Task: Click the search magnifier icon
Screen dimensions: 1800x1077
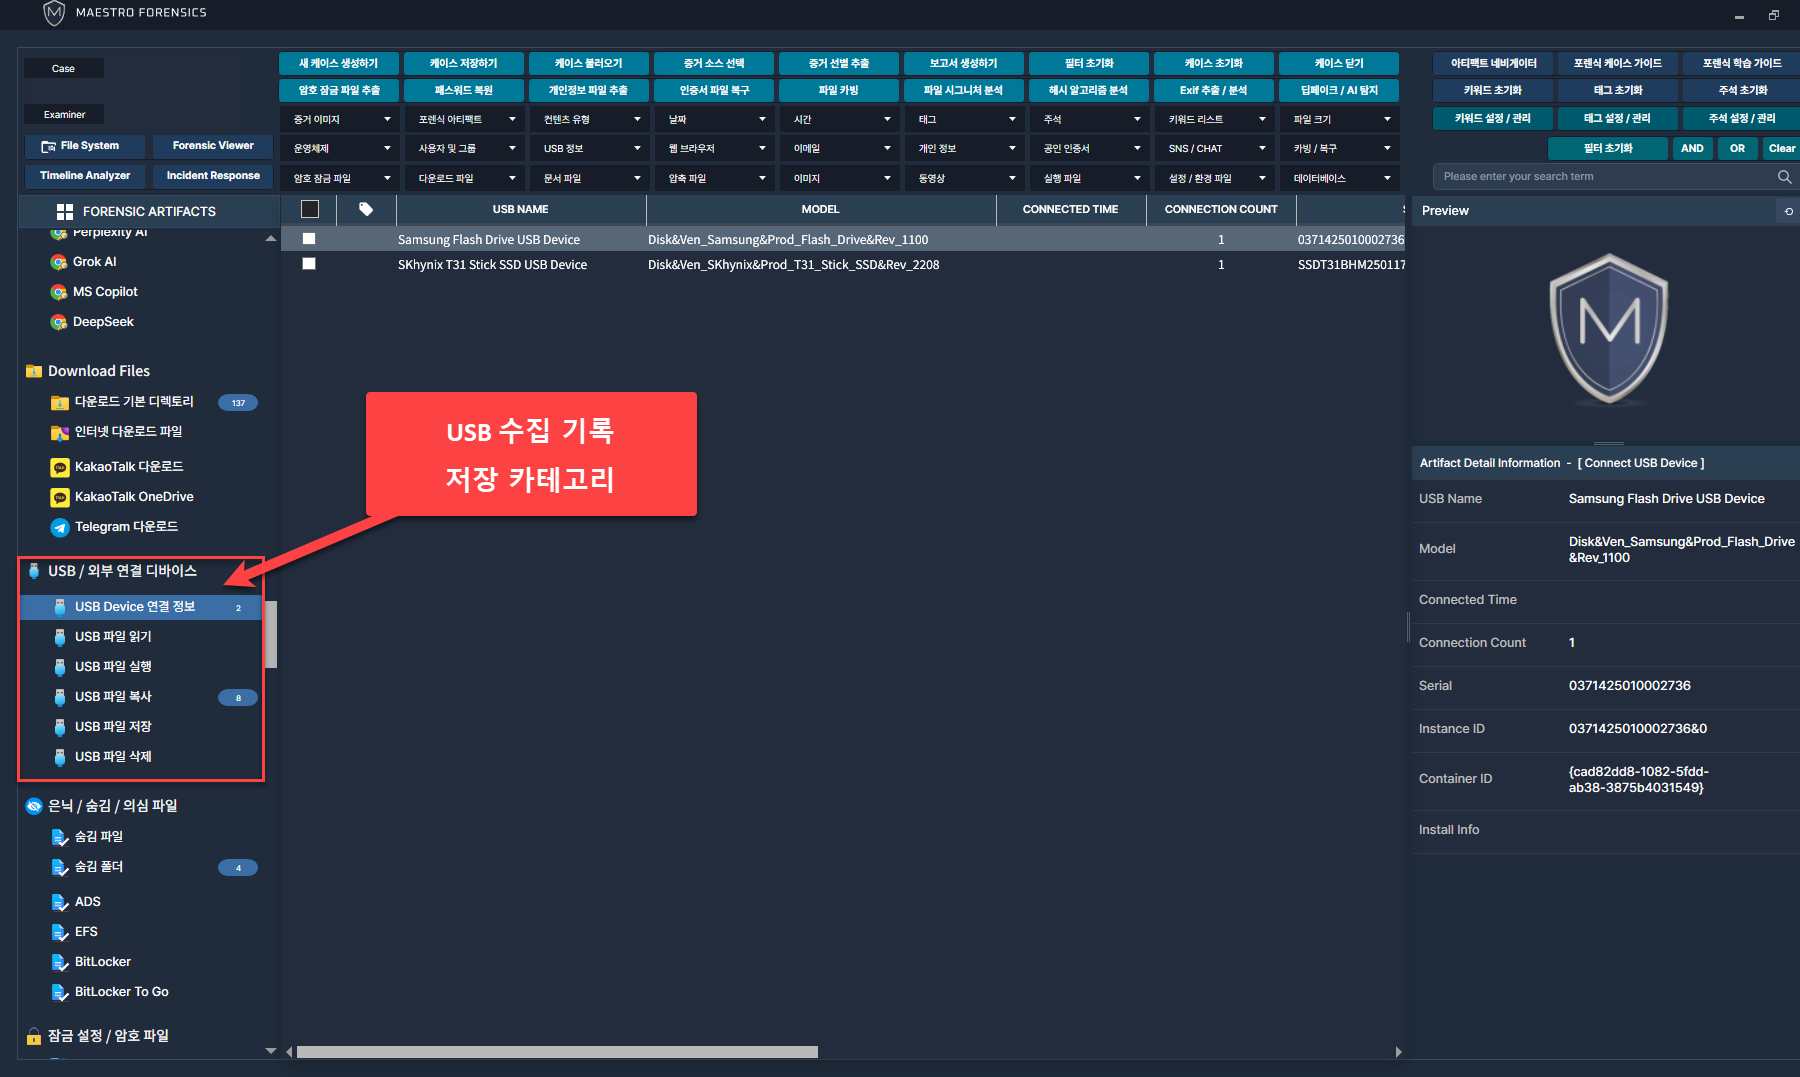Action: [1784, 177]
